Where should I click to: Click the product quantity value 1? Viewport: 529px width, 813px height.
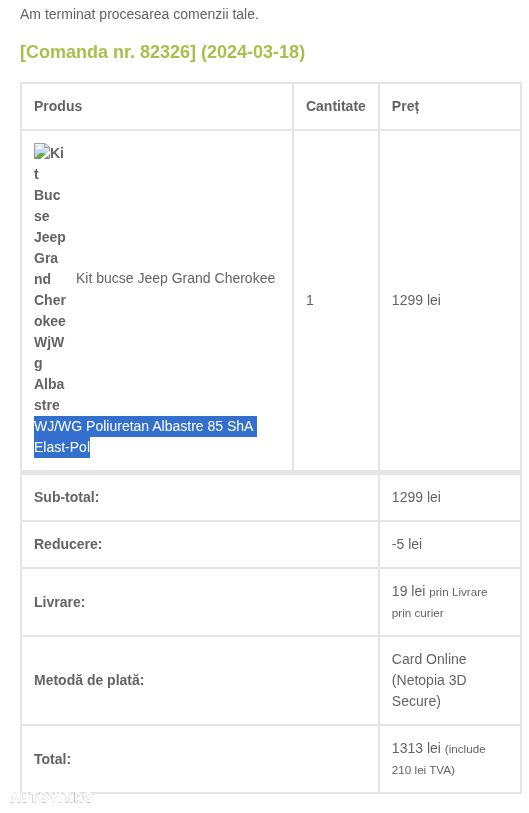pyautogui.click(x=310, y=300)
